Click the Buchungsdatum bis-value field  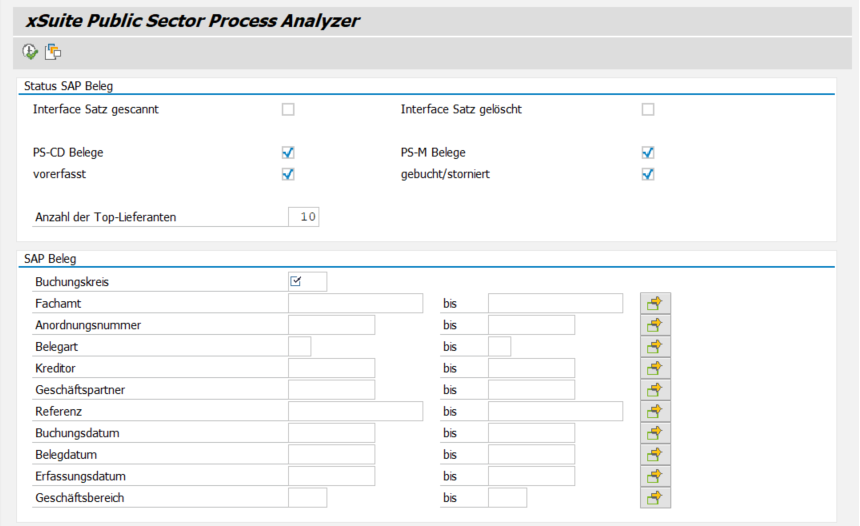[531, 433]
